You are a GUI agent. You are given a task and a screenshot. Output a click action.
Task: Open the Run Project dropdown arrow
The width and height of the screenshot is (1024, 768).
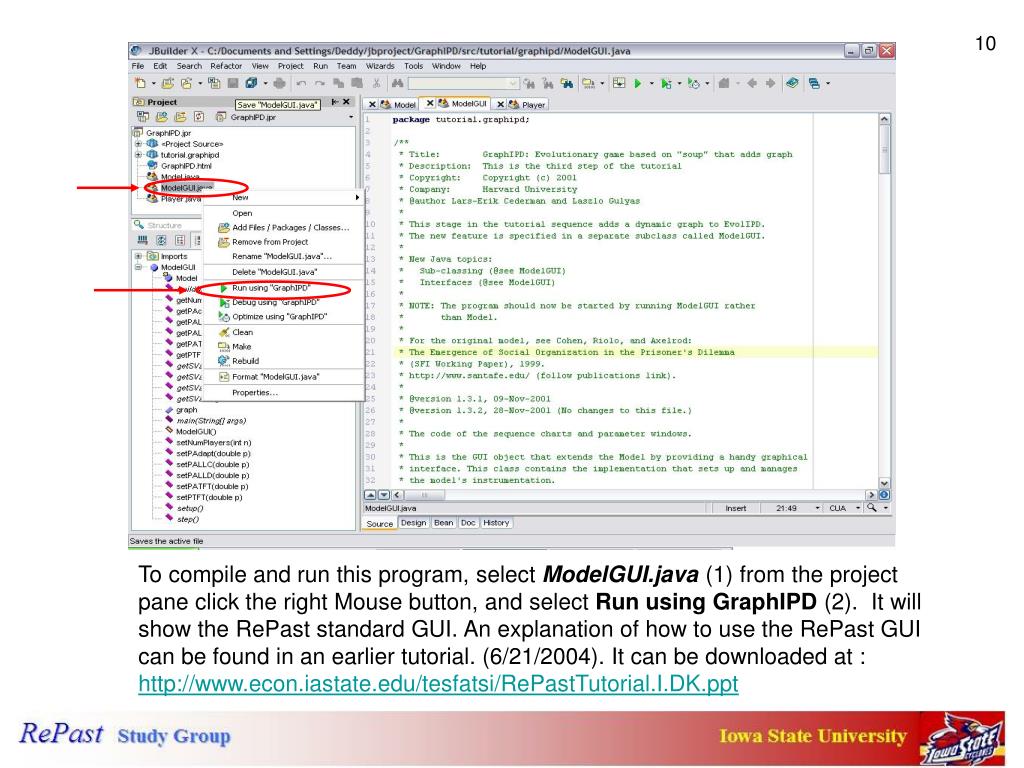point(652,84)
